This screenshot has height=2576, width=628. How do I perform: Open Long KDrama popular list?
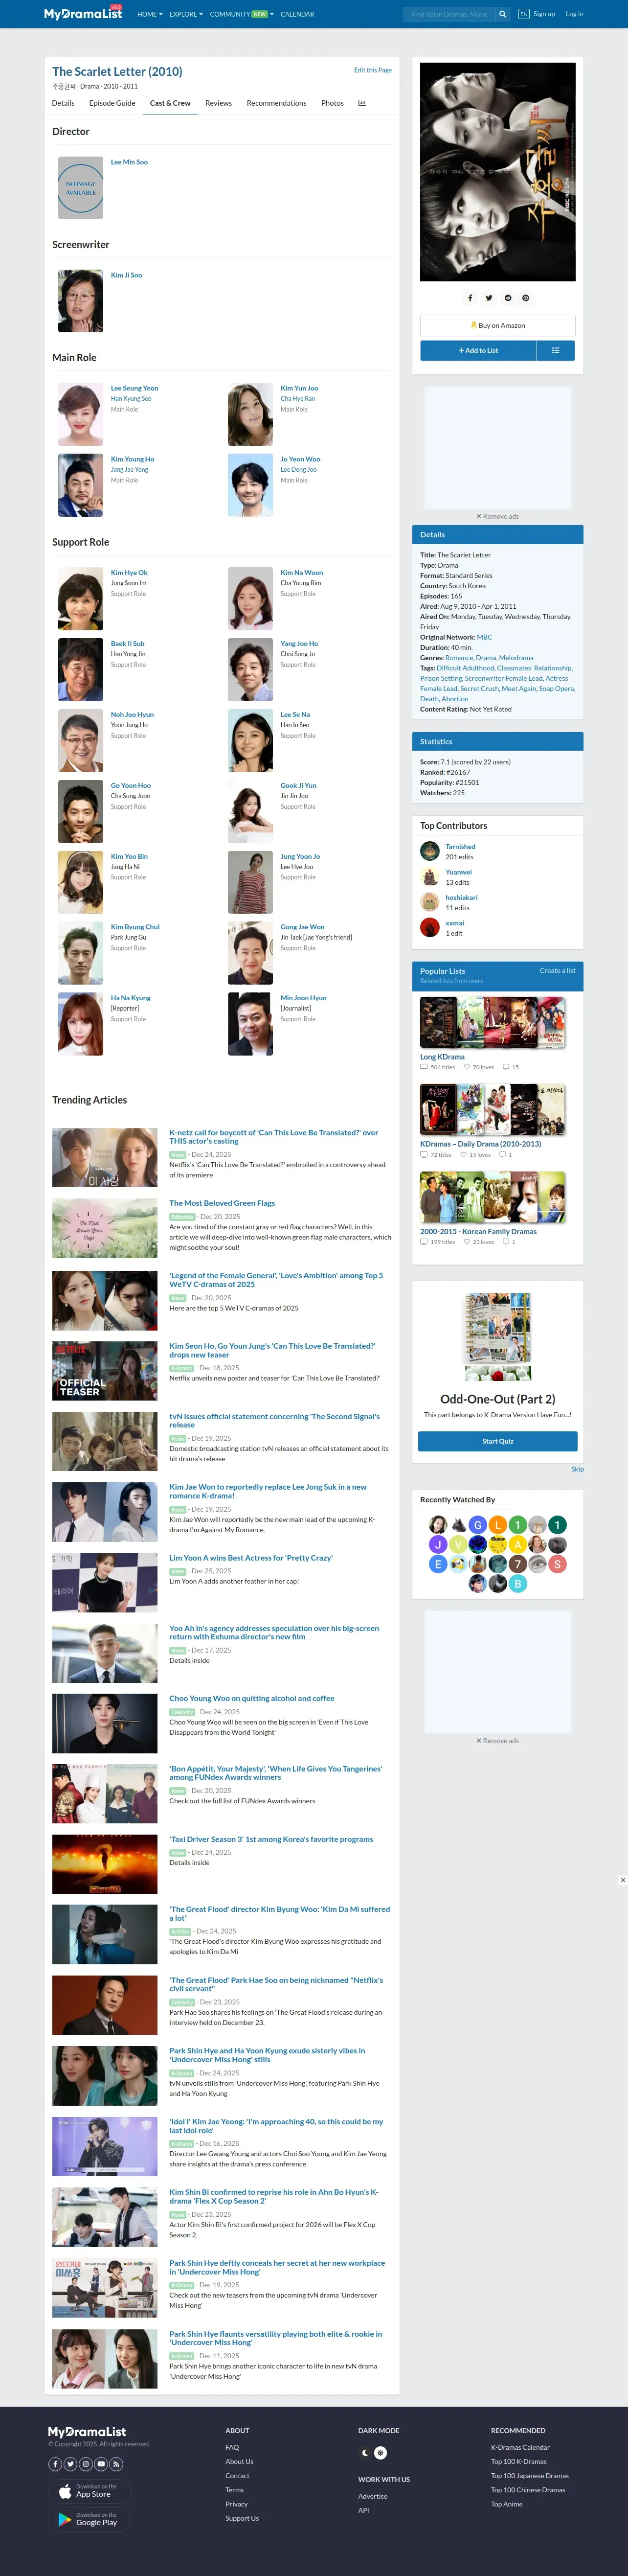pyautogui.click(x=442, y=1056)
